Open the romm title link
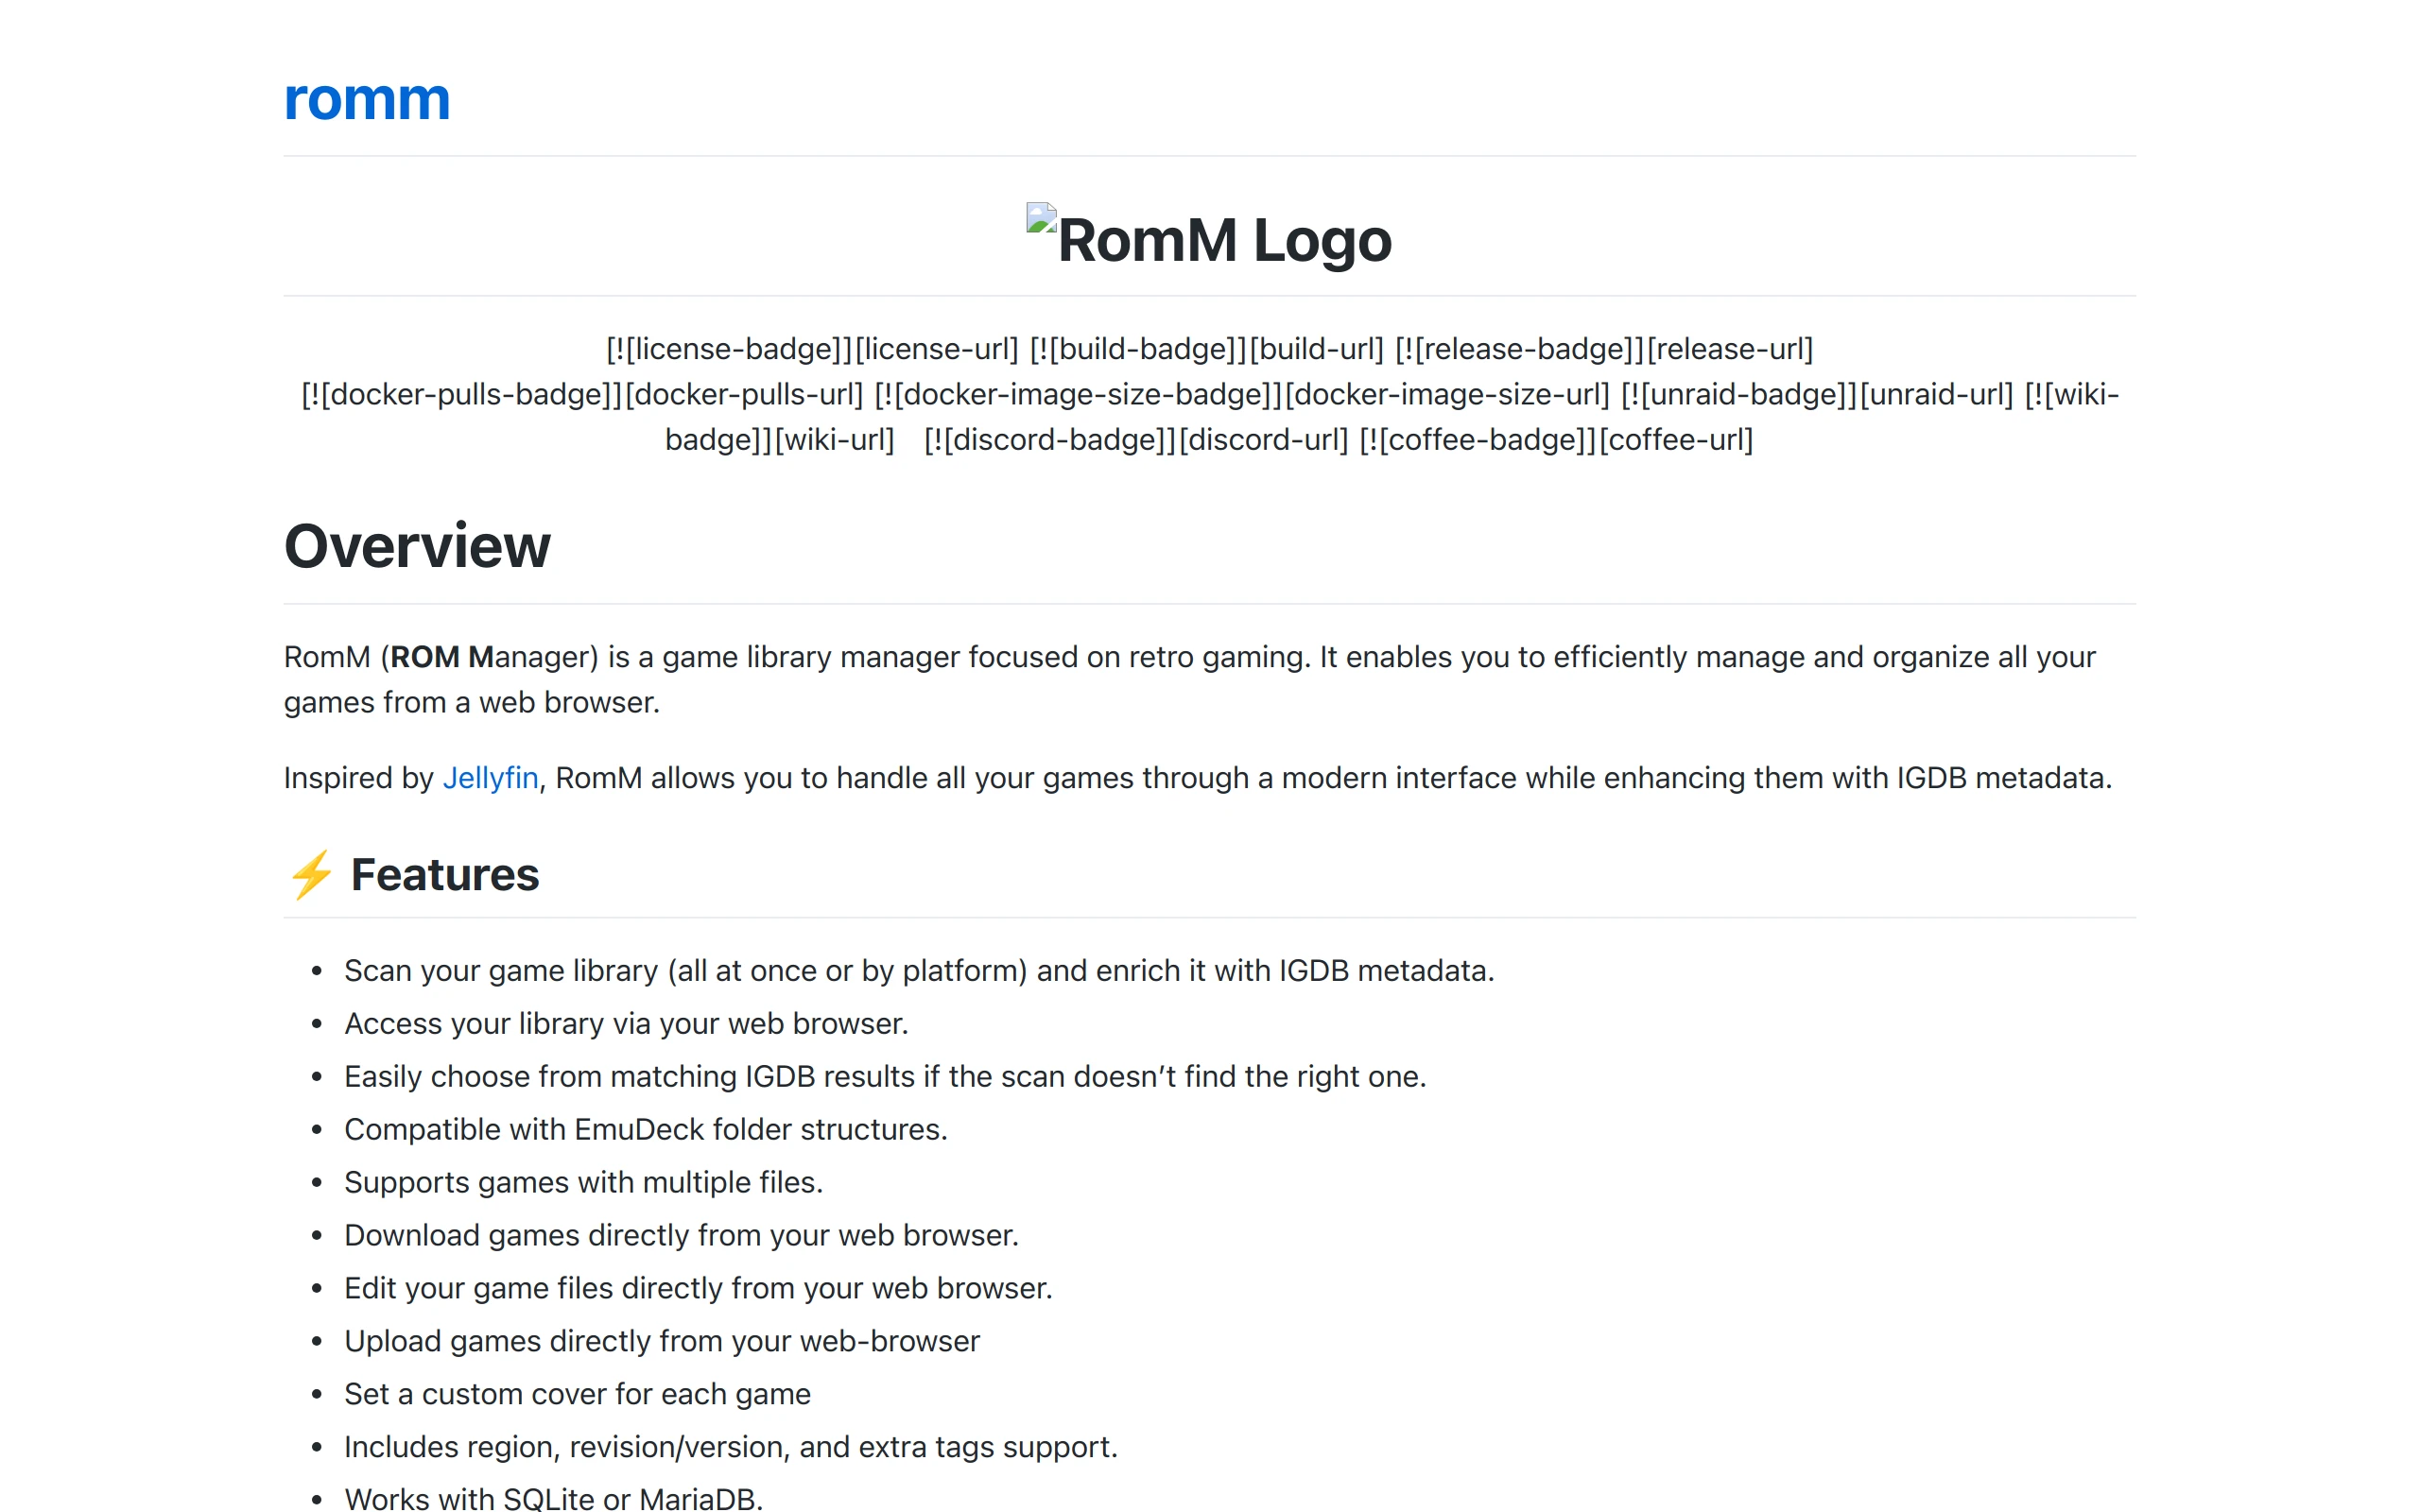The height and width of the screenshot is (1512, 2420). coord(366,100)
